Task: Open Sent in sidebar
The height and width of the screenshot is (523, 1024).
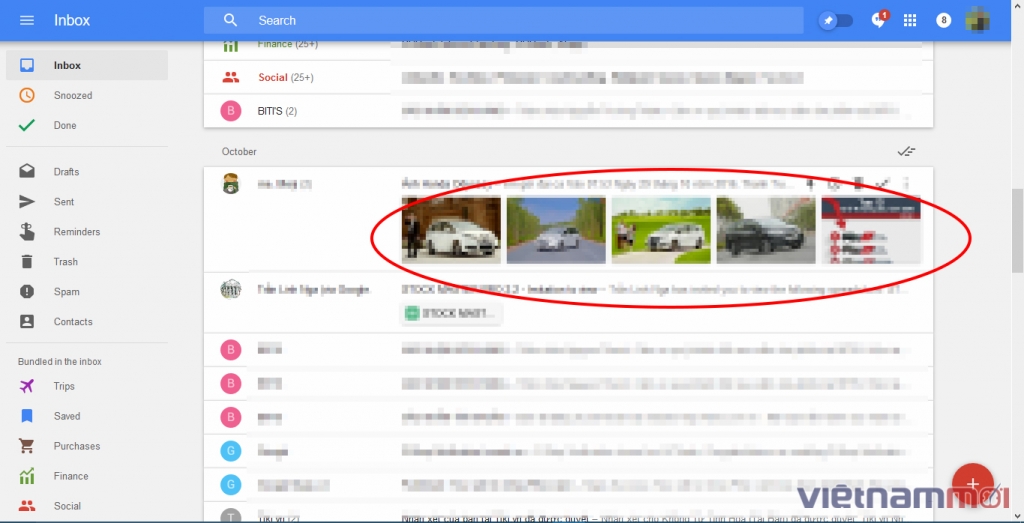Action: pos(87,202)
